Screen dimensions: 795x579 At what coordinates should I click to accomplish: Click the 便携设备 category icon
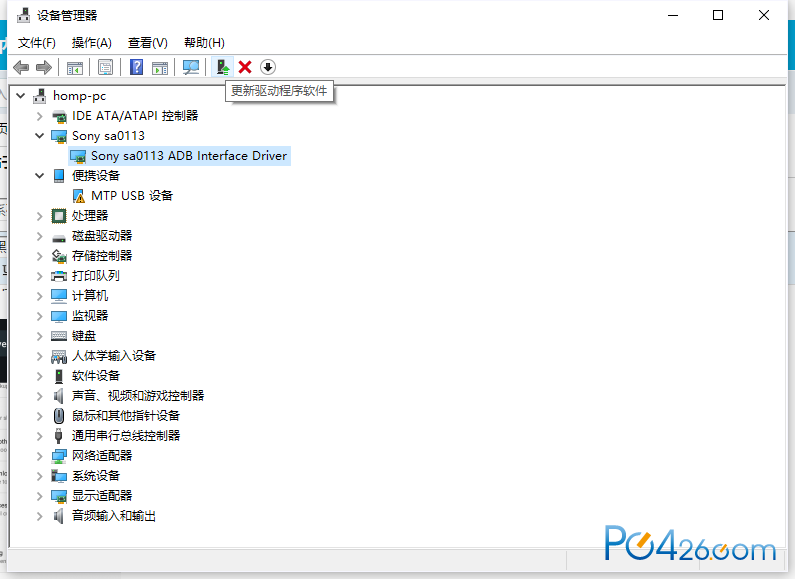[x=59, y=176]
